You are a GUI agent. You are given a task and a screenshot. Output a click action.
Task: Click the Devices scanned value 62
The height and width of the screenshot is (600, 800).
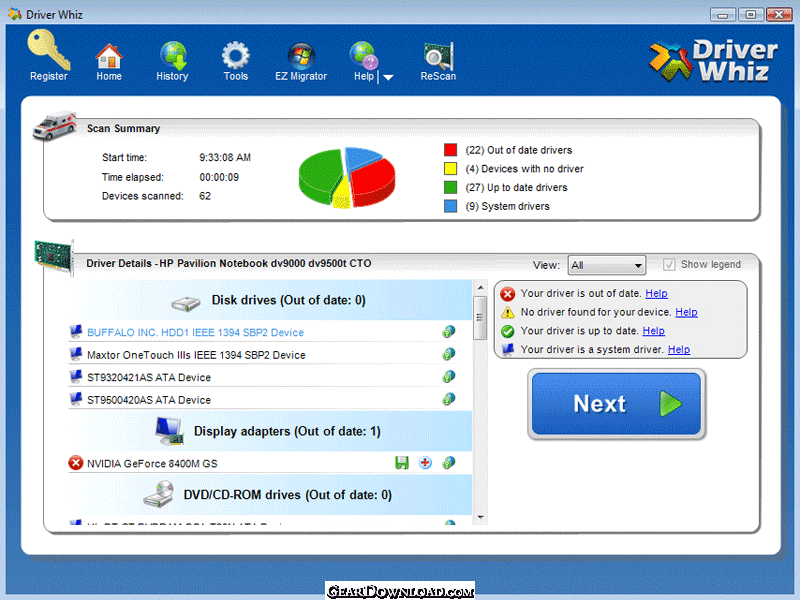pyautogui.click(x=205, y=196)
